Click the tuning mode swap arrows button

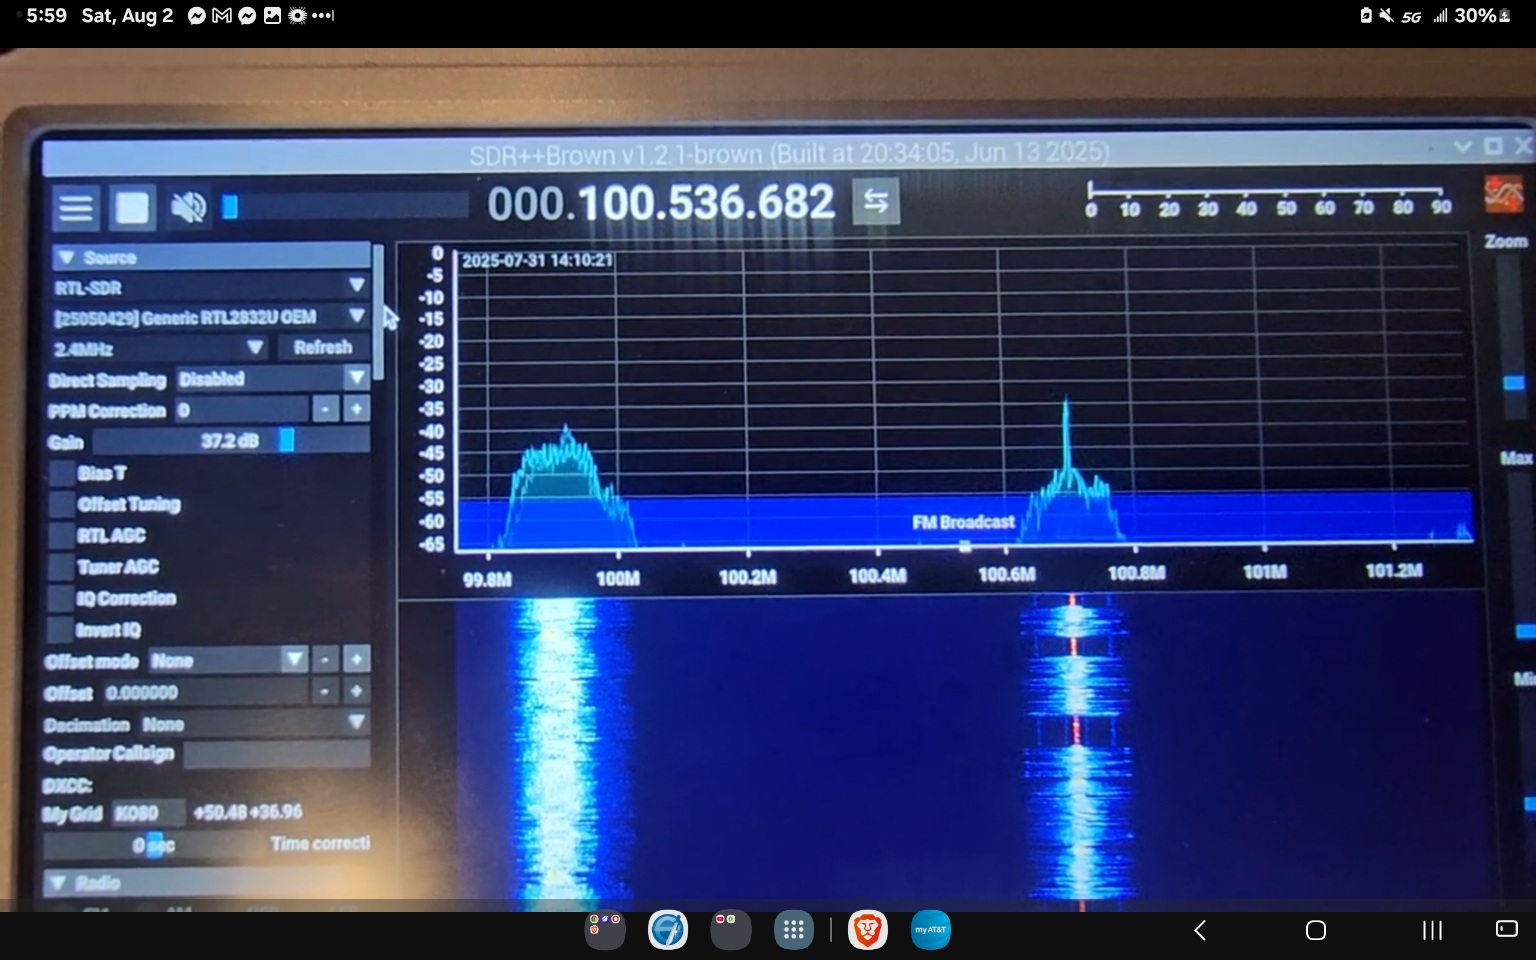[876, 202]
